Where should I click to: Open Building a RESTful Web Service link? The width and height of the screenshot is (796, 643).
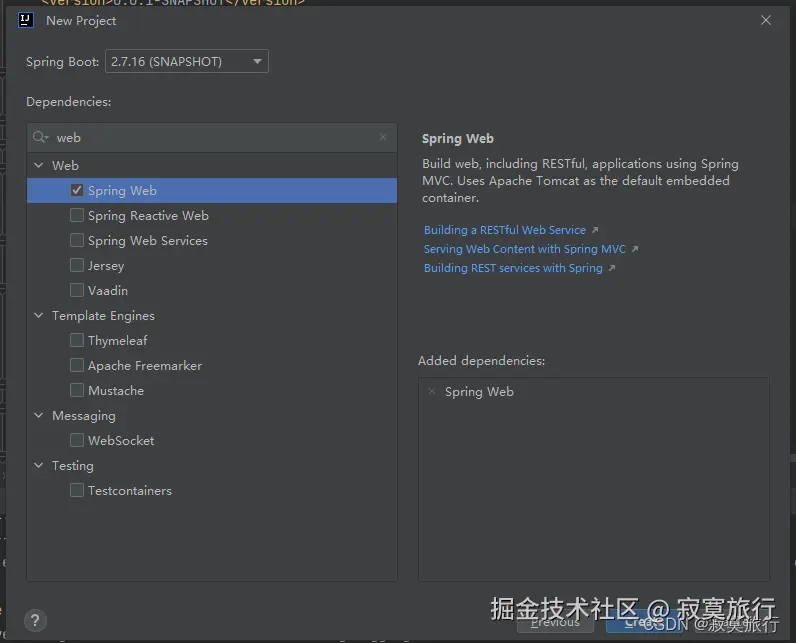pos(505,230)
